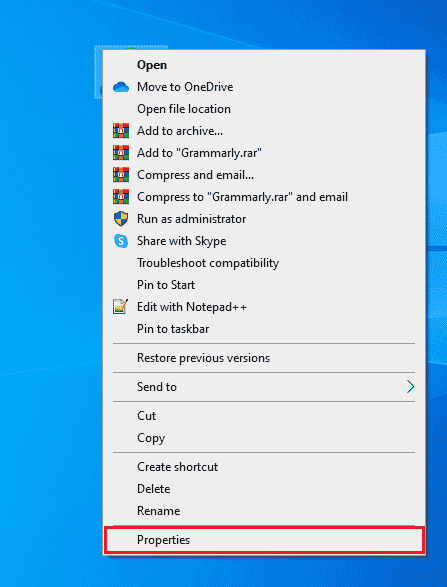The image size is (447, 587).
Task: Click WinRAR icon next to Add to "Grammarly.rar"
Action: click(121, 153)
